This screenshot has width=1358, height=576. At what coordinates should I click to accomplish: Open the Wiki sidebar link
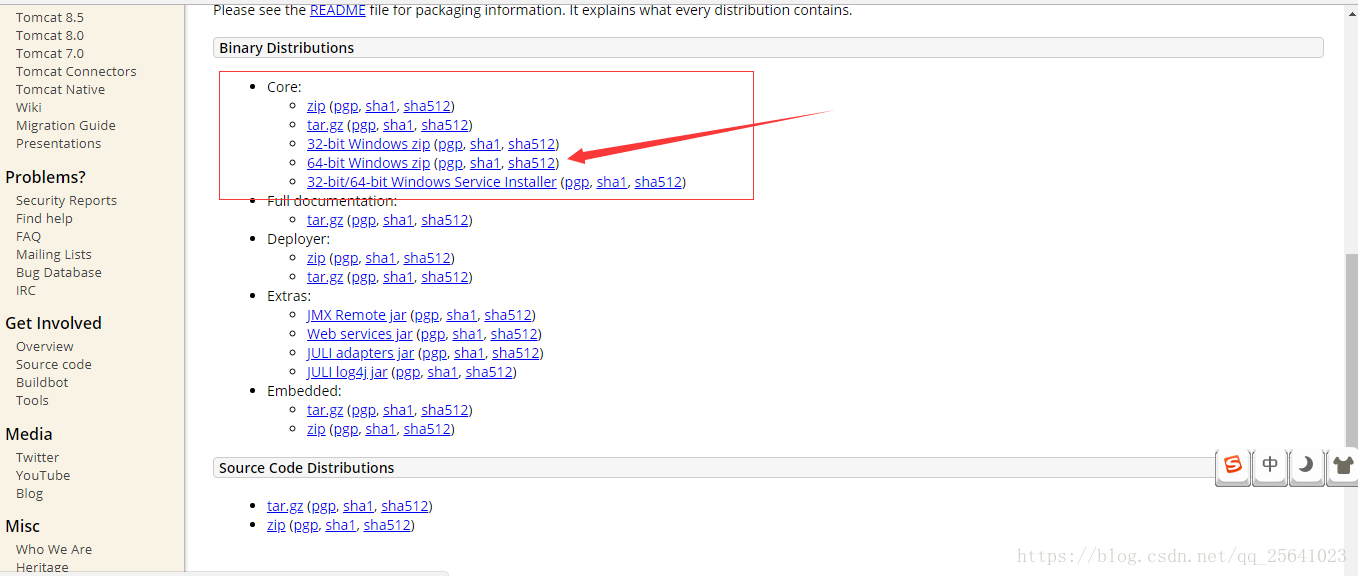(x=29, y=107)
